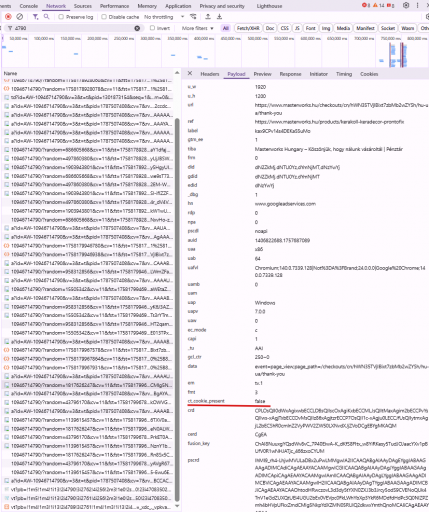Select the ec_mode parameter name
Viewport: 429px width, 512px height.
coord(197,330)
